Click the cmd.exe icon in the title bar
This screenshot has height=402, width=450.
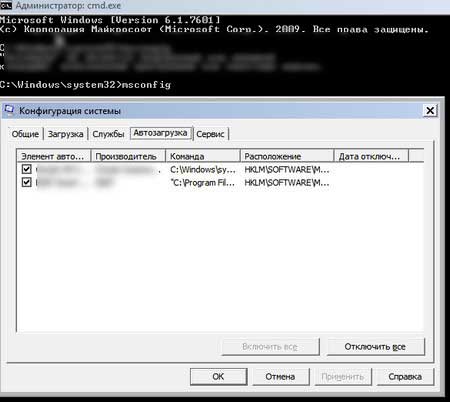coord(6,6)
